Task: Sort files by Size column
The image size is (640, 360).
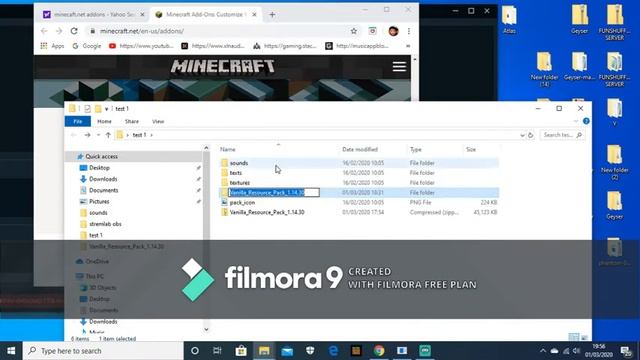Action: pyautogui.click(x=471, y=149)
